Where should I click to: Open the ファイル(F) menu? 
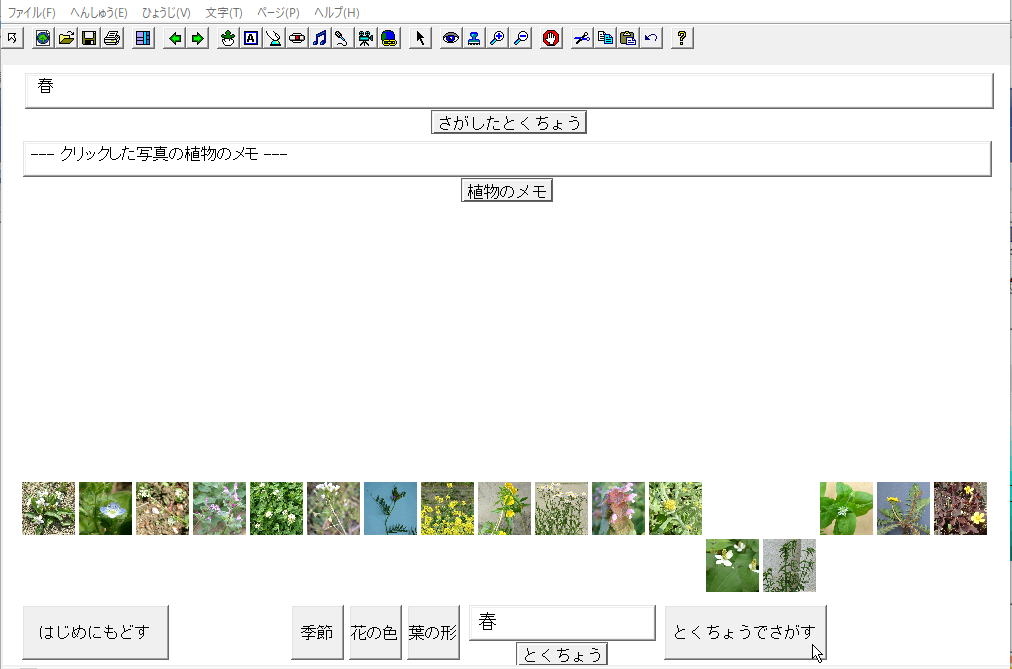click(32, 13)
